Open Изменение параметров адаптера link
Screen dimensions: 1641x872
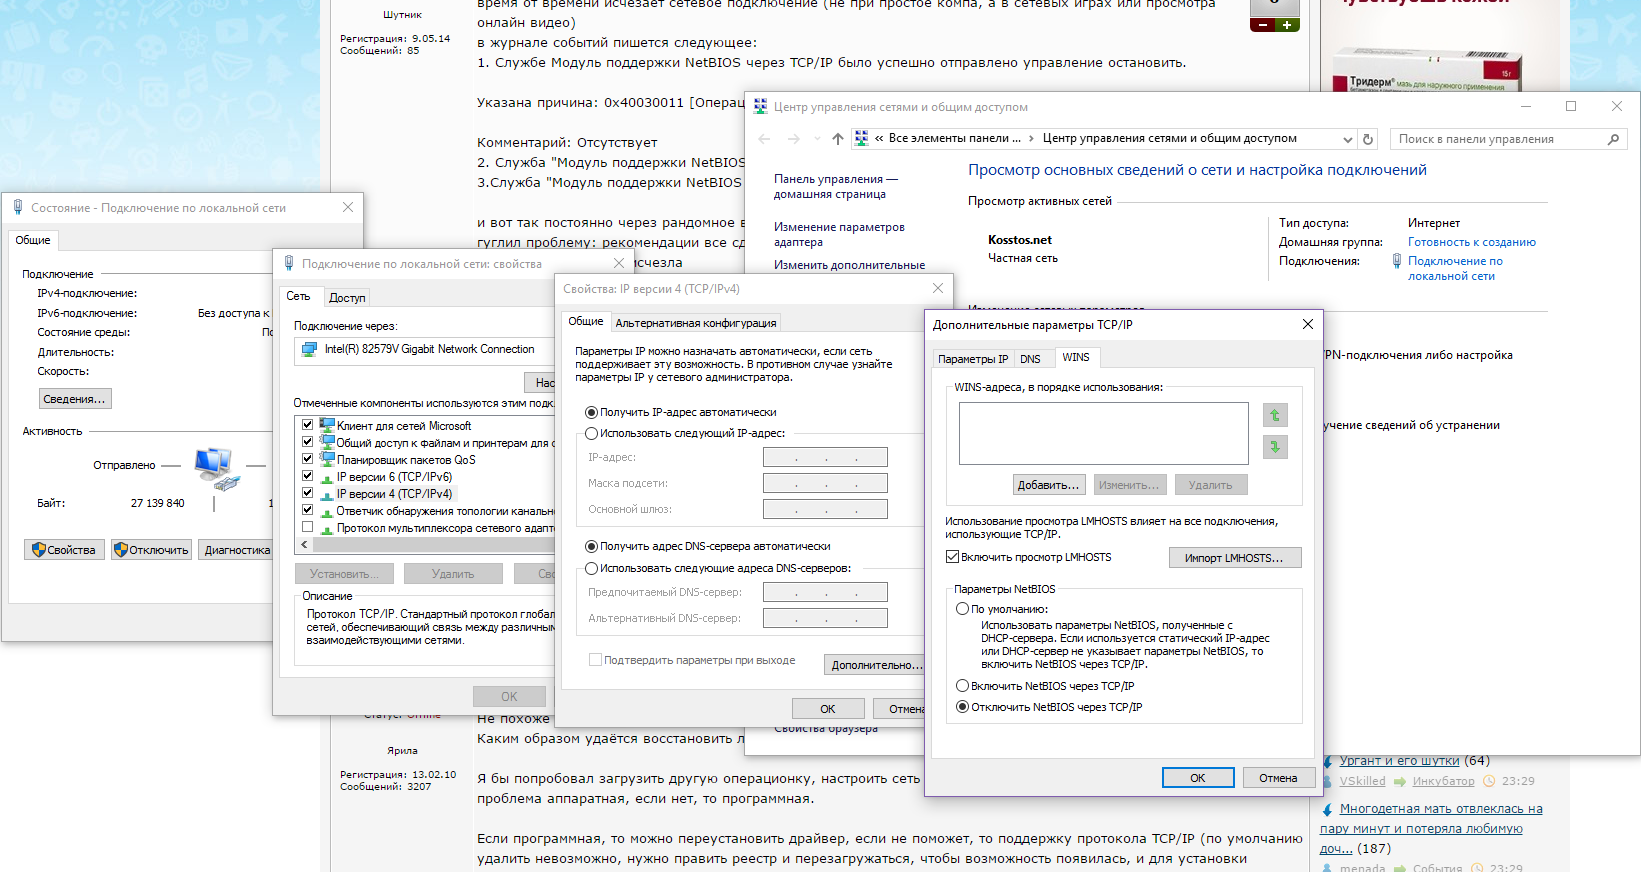click(x=839, y=234)
